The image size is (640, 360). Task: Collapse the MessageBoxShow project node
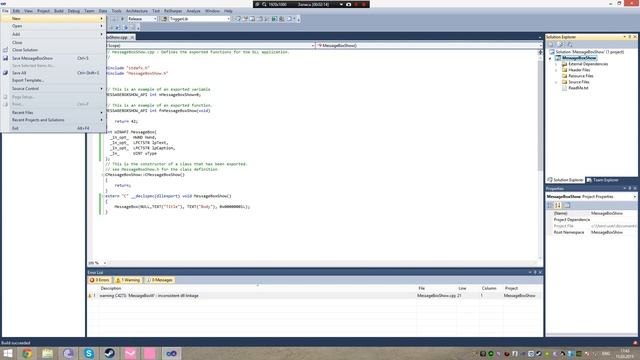pyautogui.click(x=550, y=58)
